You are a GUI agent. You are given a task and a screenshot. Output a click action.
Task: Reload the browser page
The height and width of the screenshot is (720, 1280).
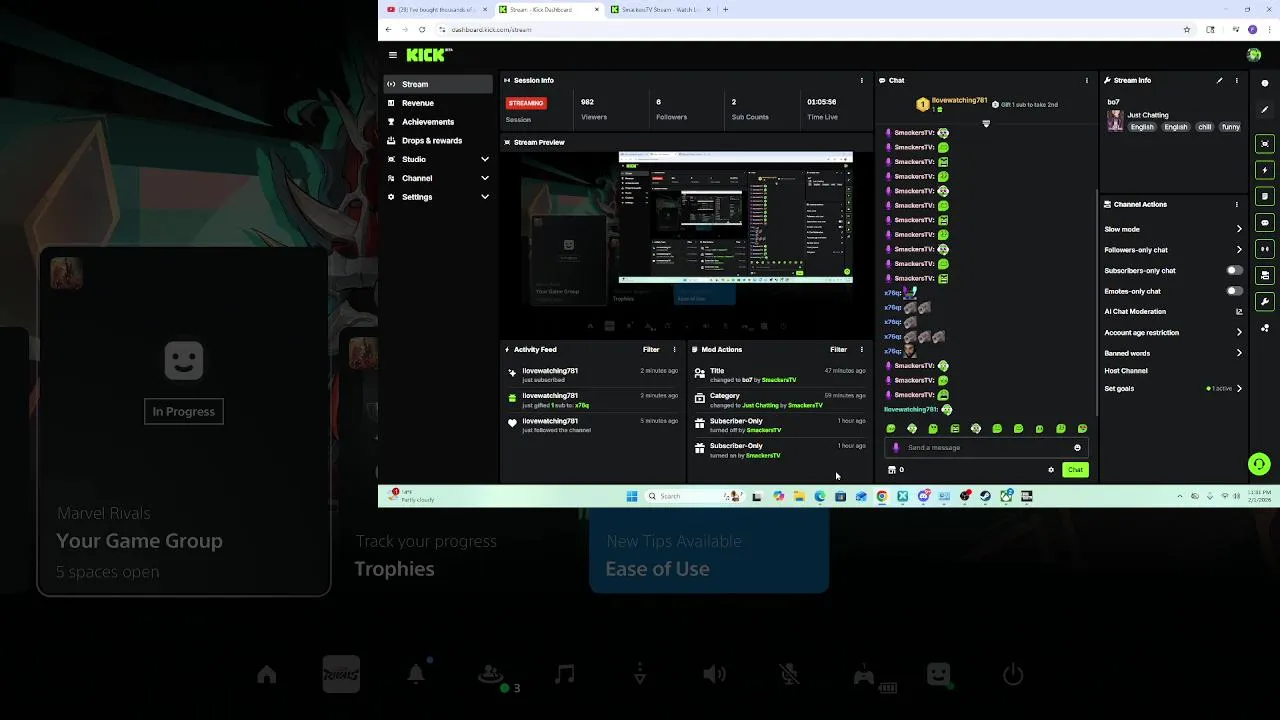point(422,29)
